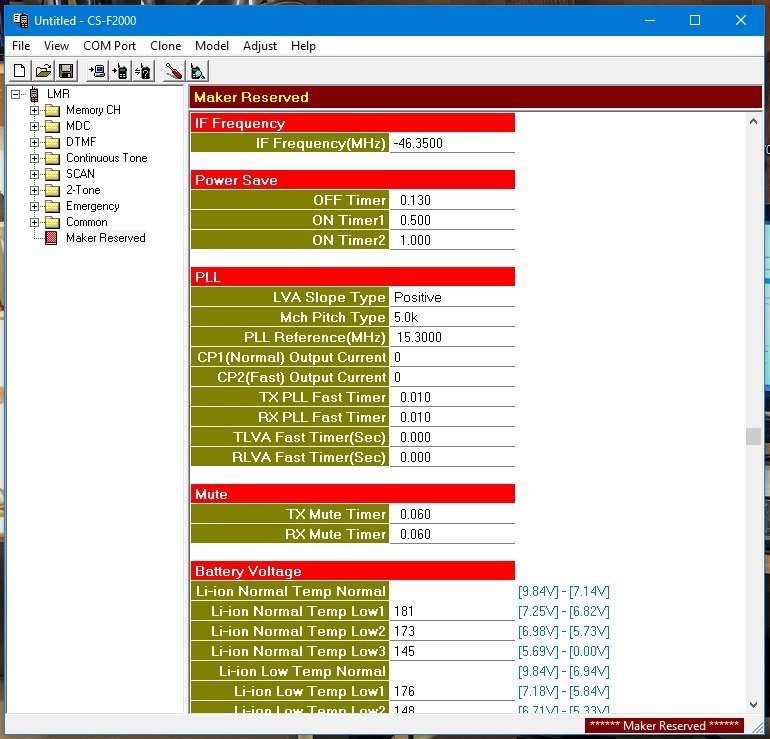770x739 pixels.
Task: Select the LMR radio root node
Action: click(57, 94)
